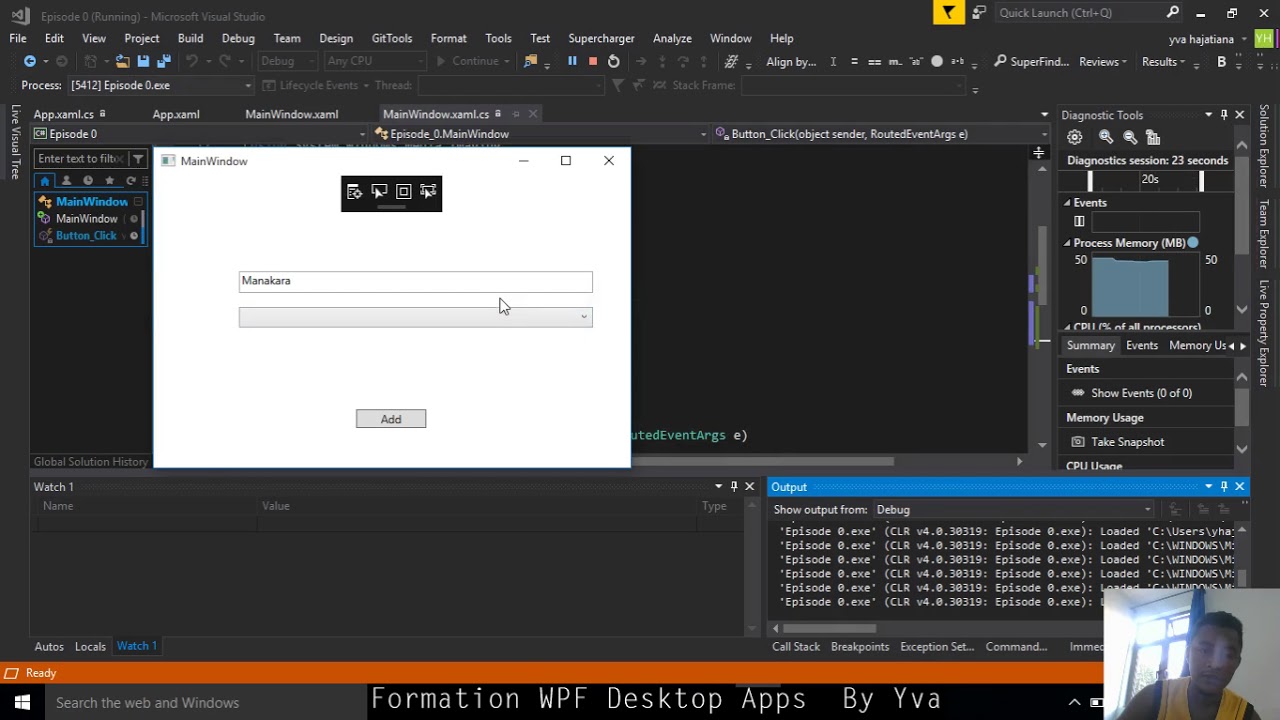
Task: Pin the Diagnostic Tools panel
Action: (1224, 115)
